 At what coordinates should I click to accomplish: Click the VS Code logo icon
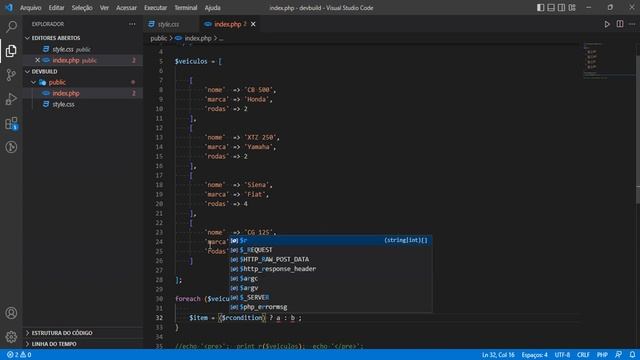pyautogui.click(x=9, y=7)
